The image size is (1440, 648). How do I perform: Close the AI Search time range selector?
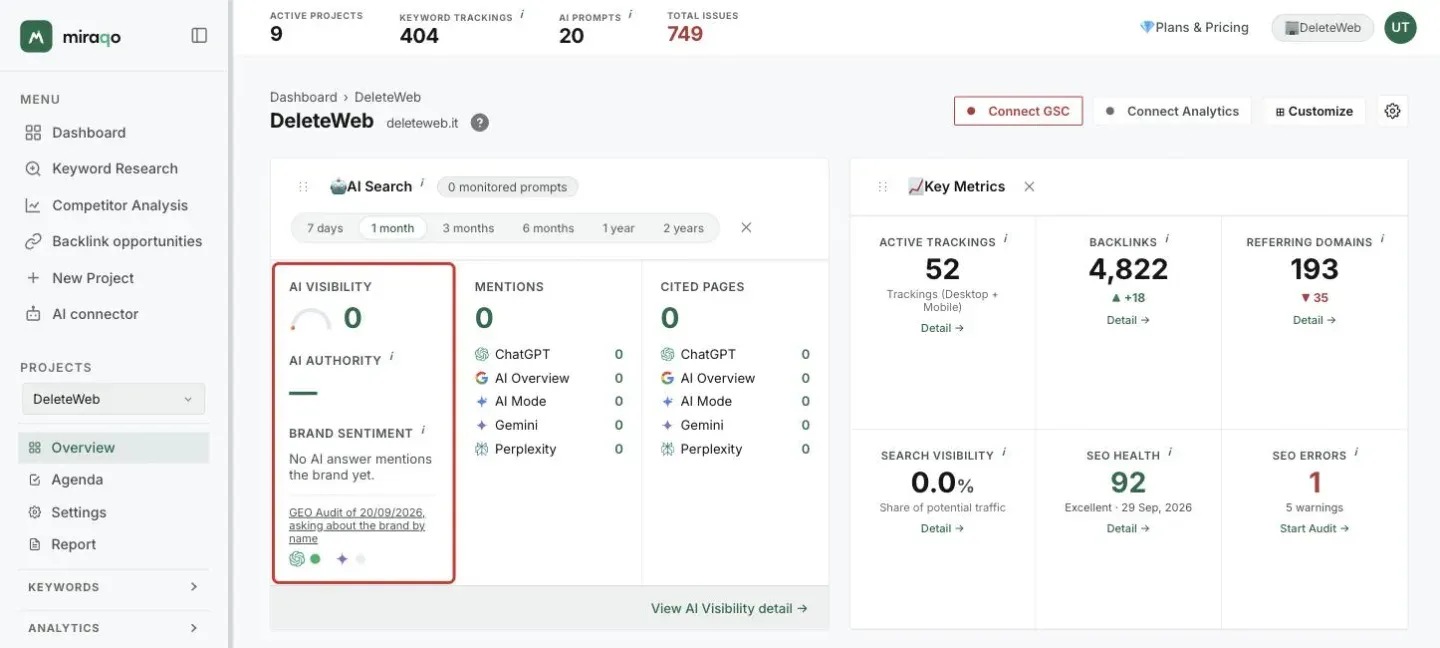click(746, 228)
